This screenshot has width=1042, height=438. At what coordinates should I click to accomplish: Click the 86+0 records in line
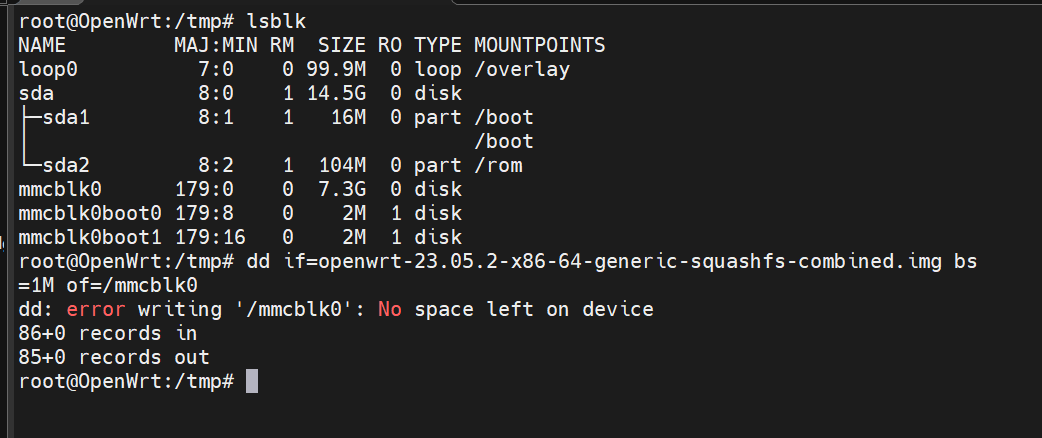click(x=108, y=333)
